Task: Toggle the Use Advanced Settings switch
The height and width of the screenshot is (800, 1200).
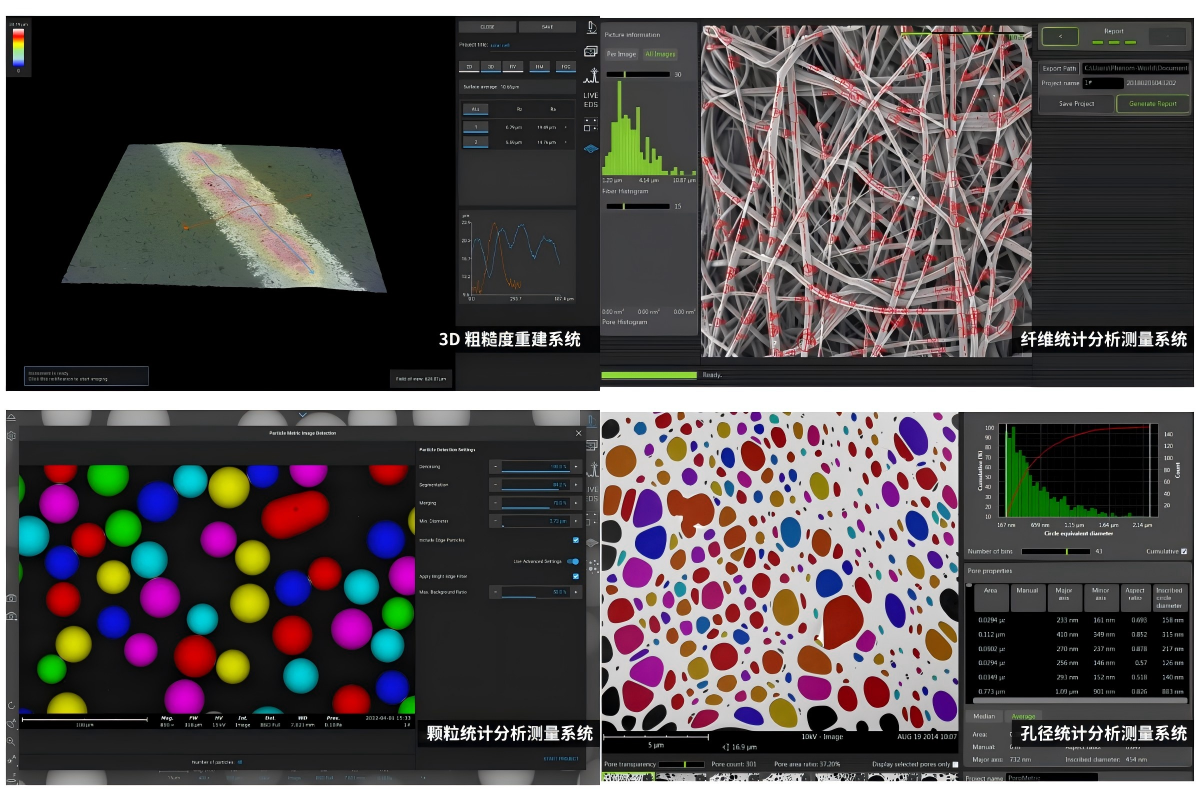Action: (574, 562)
